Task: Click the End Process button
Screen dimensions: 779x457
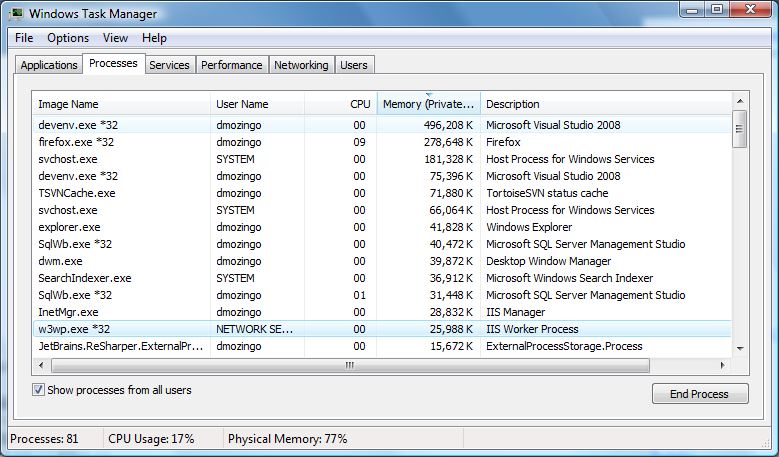Action: pyautogui.click(x=700, y=394)
